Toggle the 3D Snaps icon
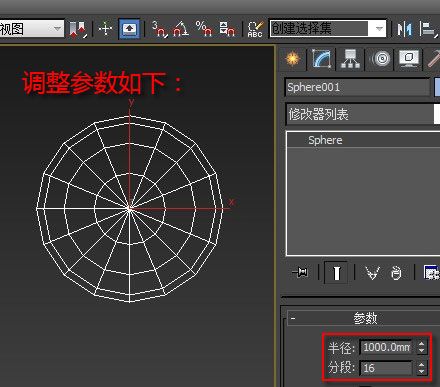Viewport: 440px width, 387px height. pyautogui.click(x=159, y=29)
